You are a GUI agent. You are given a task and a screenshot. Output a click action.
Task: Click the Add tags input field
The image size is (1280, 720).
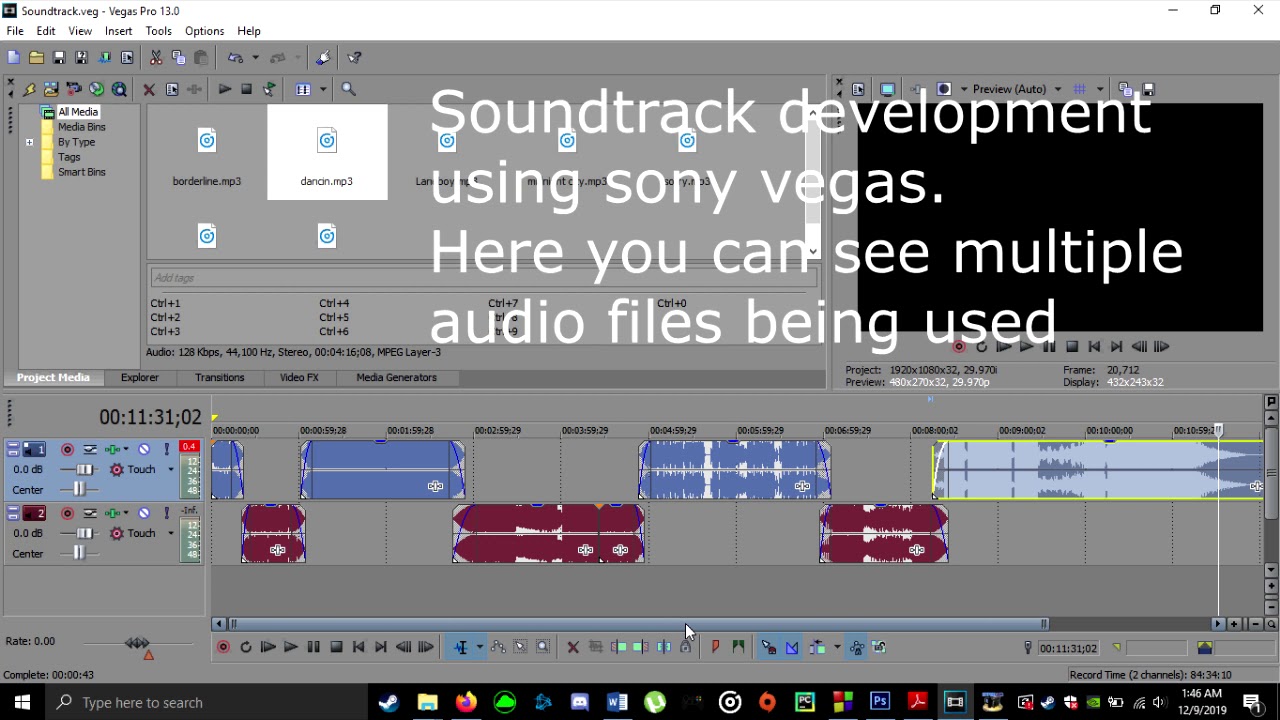tap(482, 278)
